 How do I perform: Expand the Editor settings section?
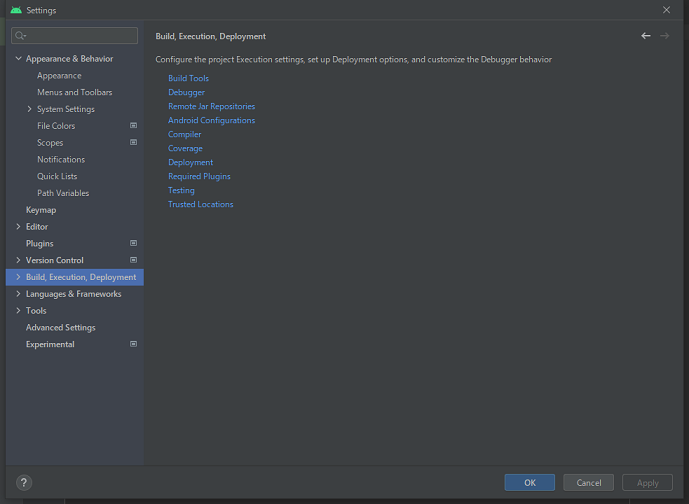tap(18, 227)
